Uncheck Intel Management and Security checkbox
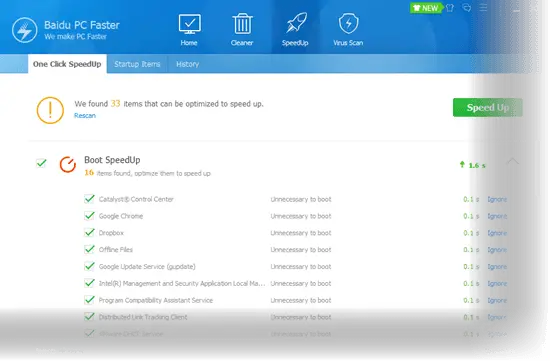Screen dimensions: 550x361 point(89,283)
